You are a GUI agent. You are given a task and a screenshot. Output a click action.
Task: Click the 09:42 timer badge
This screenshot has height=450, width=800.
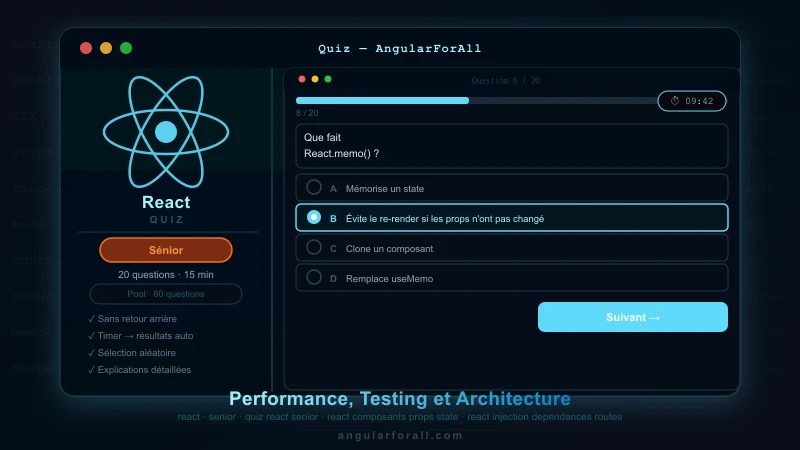[x=692, y=101]
